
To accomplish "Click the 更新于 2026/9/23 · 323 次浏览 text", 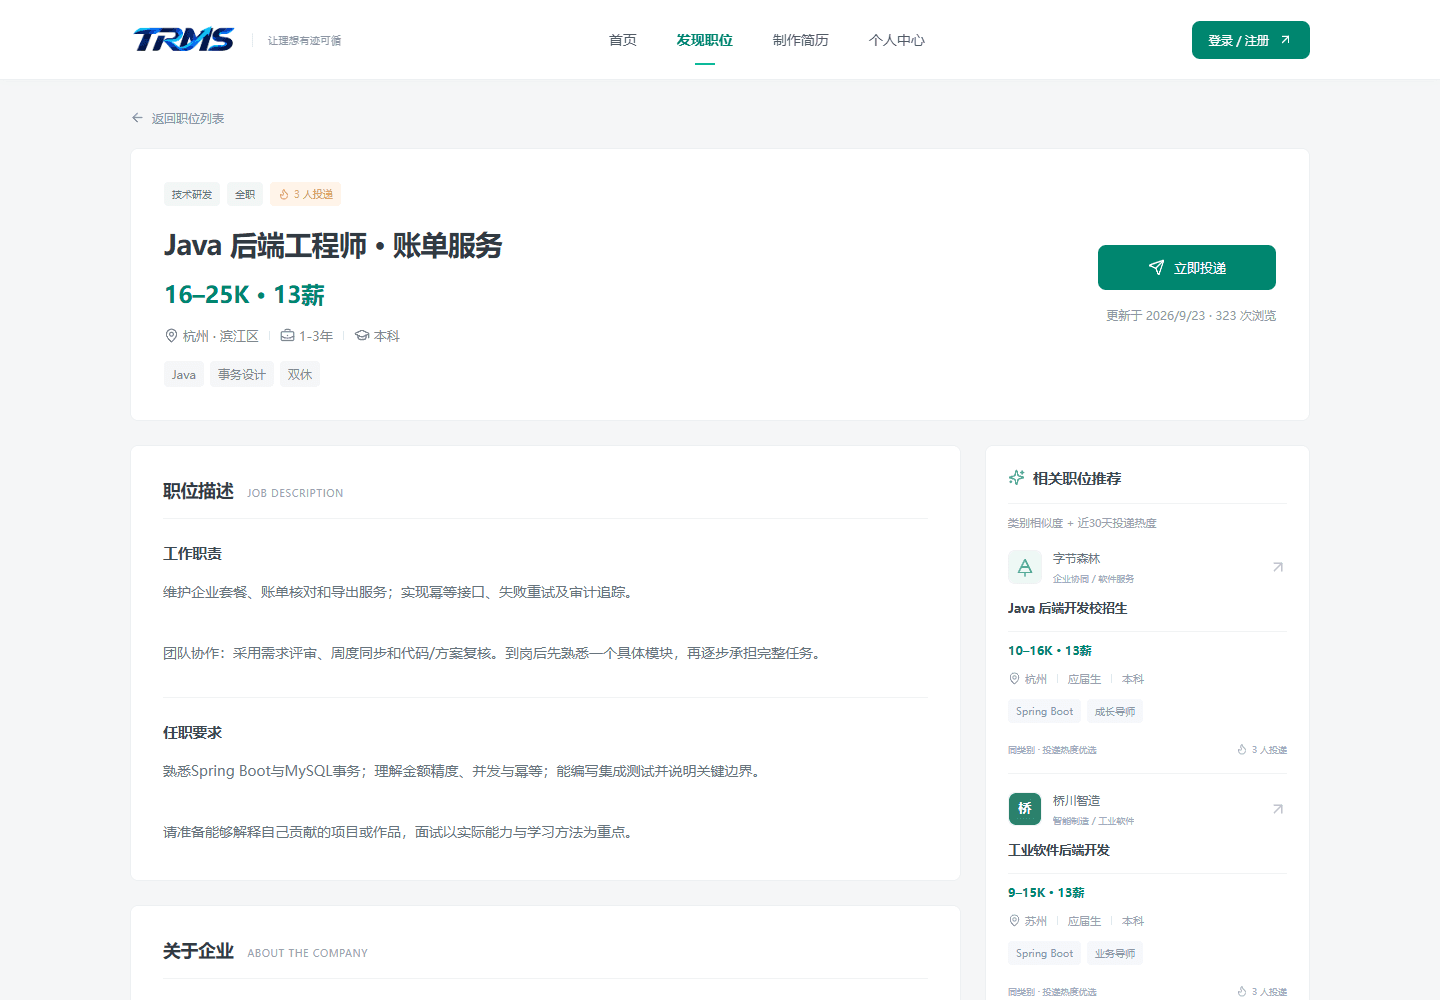I will (x=1191, y=316).
